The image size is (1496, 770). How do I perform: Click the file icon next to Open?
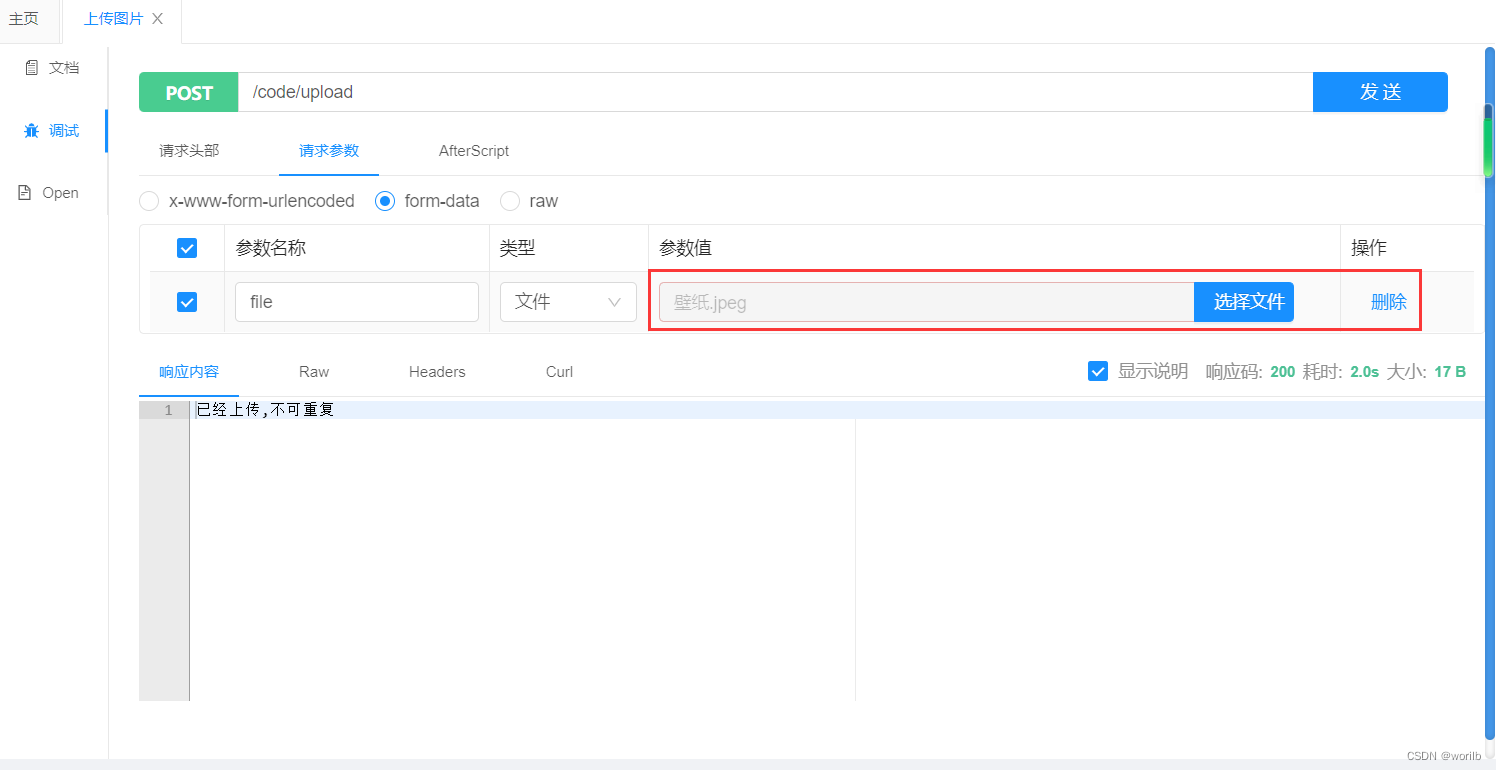pyautogui.click(x=25, y=193)
